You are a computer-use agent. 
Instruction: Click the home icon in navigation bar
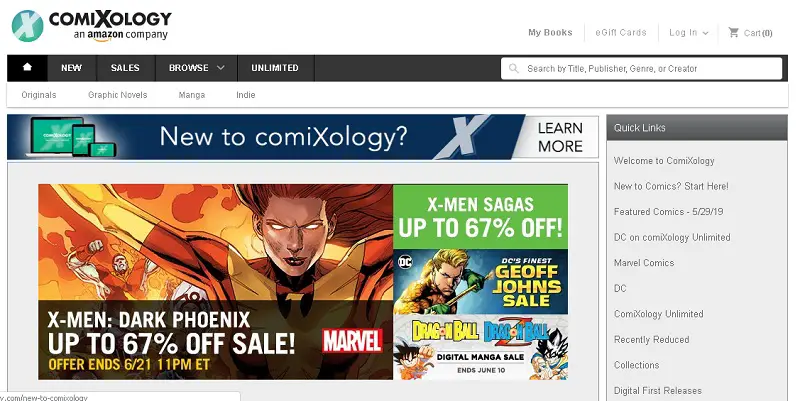pyautogui.click(x=27, y=68)
